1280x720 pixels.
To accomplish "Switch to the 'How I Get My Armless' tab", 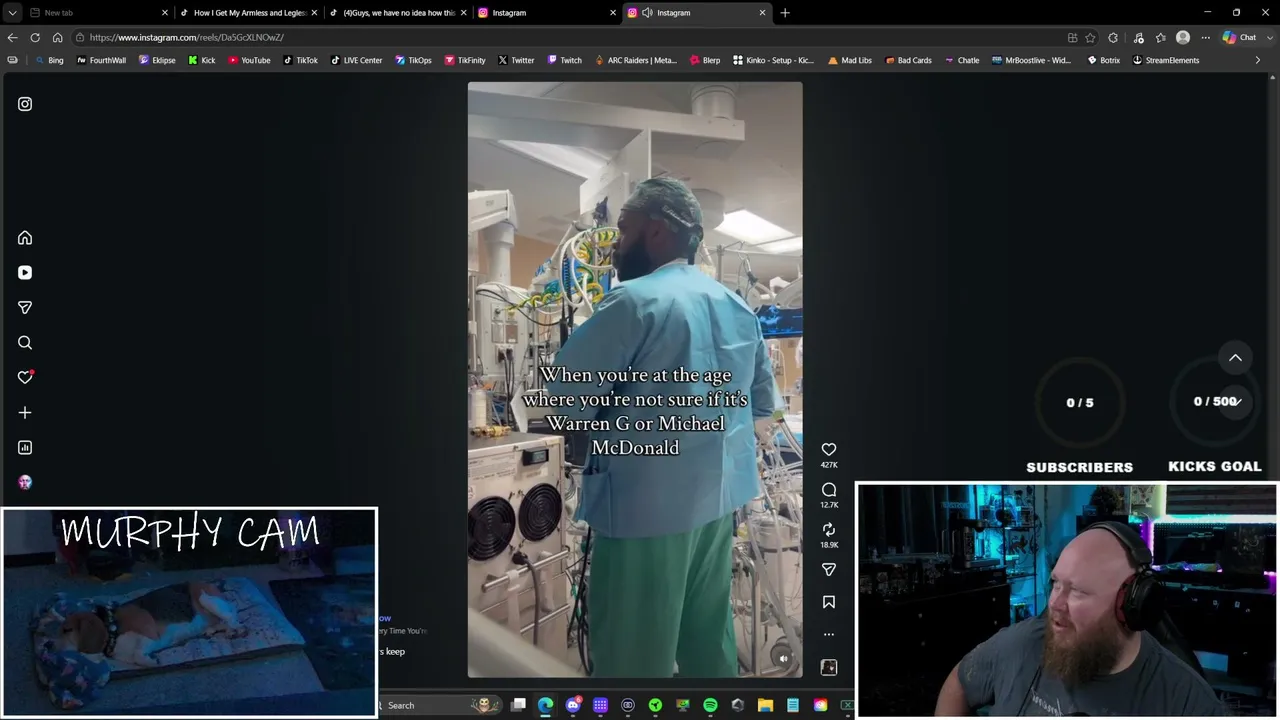I will point(248,13).
